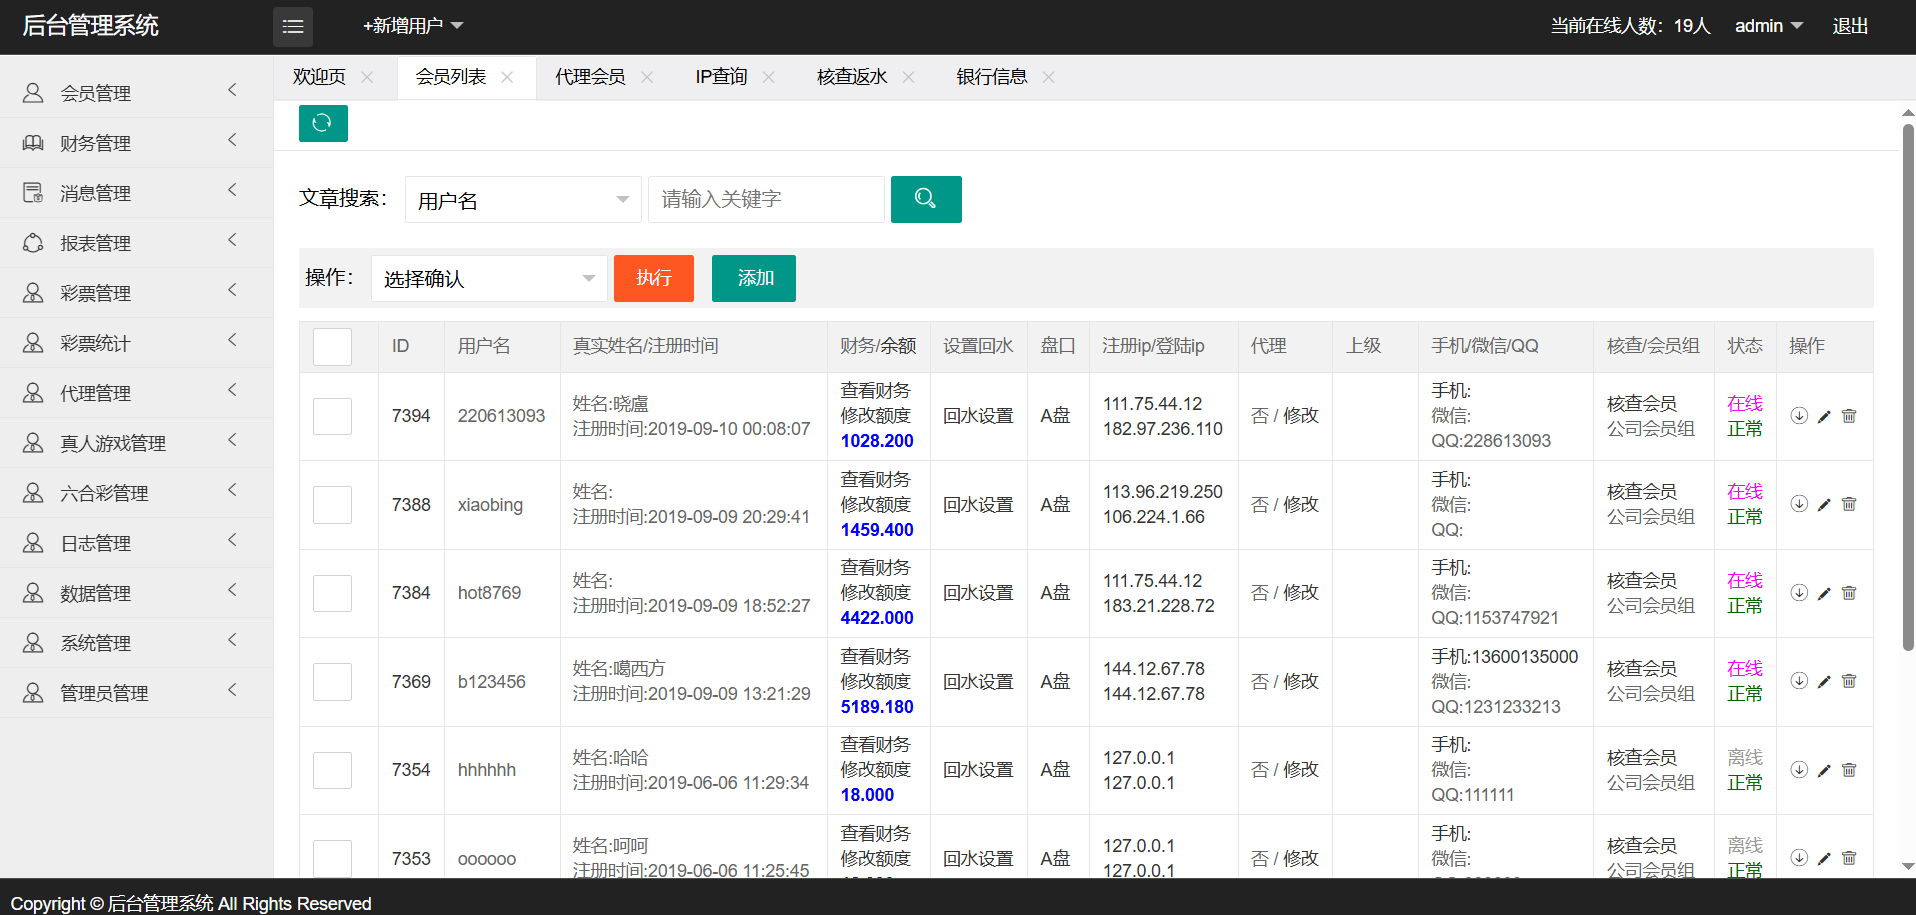Open the 用户名 search field dropdown
1916x915 pixels.
pyautogui.click(x=522, y=200)
